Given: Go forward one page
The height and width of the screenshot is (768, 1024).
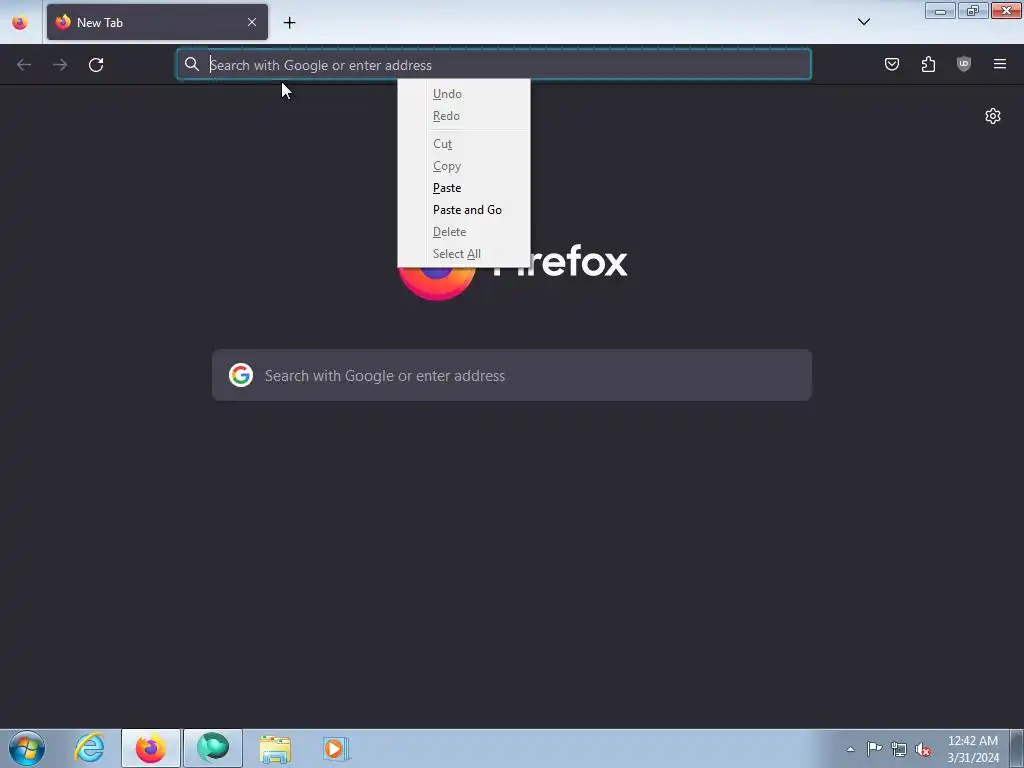Looking at the screenshot, I should click(x=60, y=65).
